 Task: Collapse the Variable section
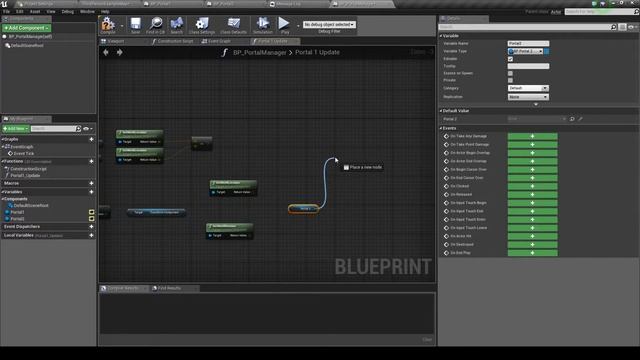(441, 36)
